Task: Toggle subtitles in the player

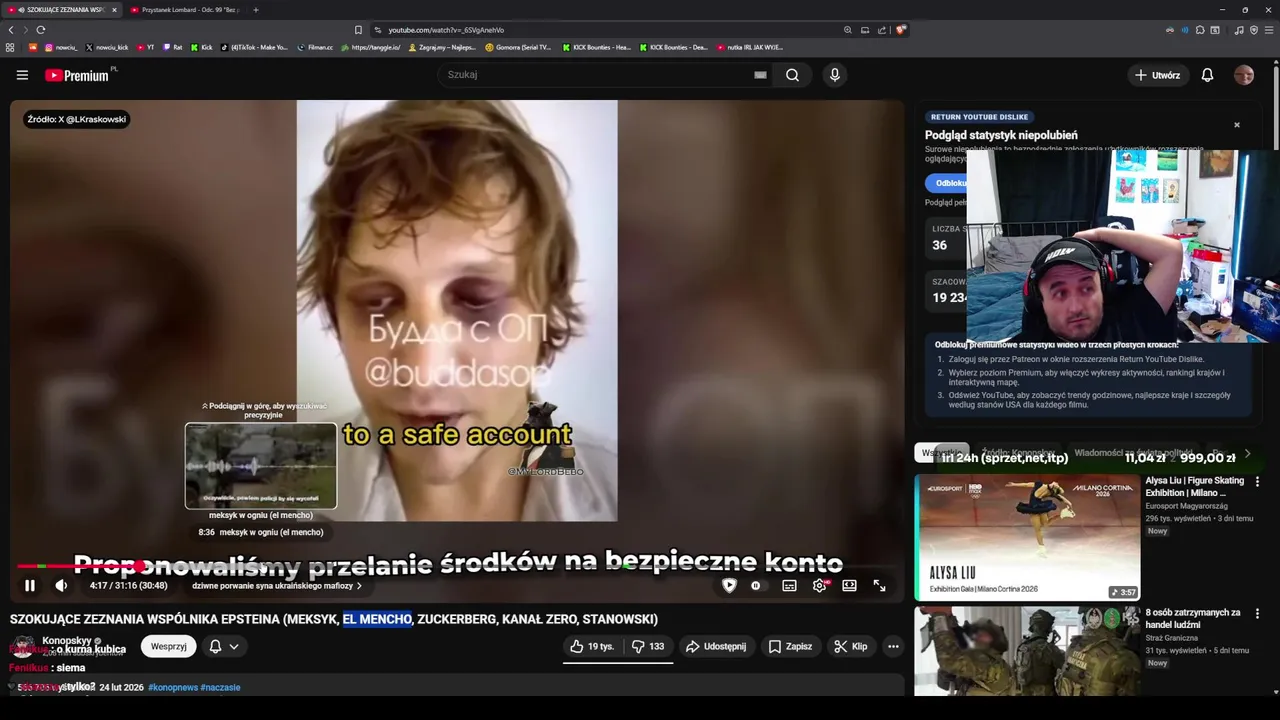Action: tap(789, 586)
